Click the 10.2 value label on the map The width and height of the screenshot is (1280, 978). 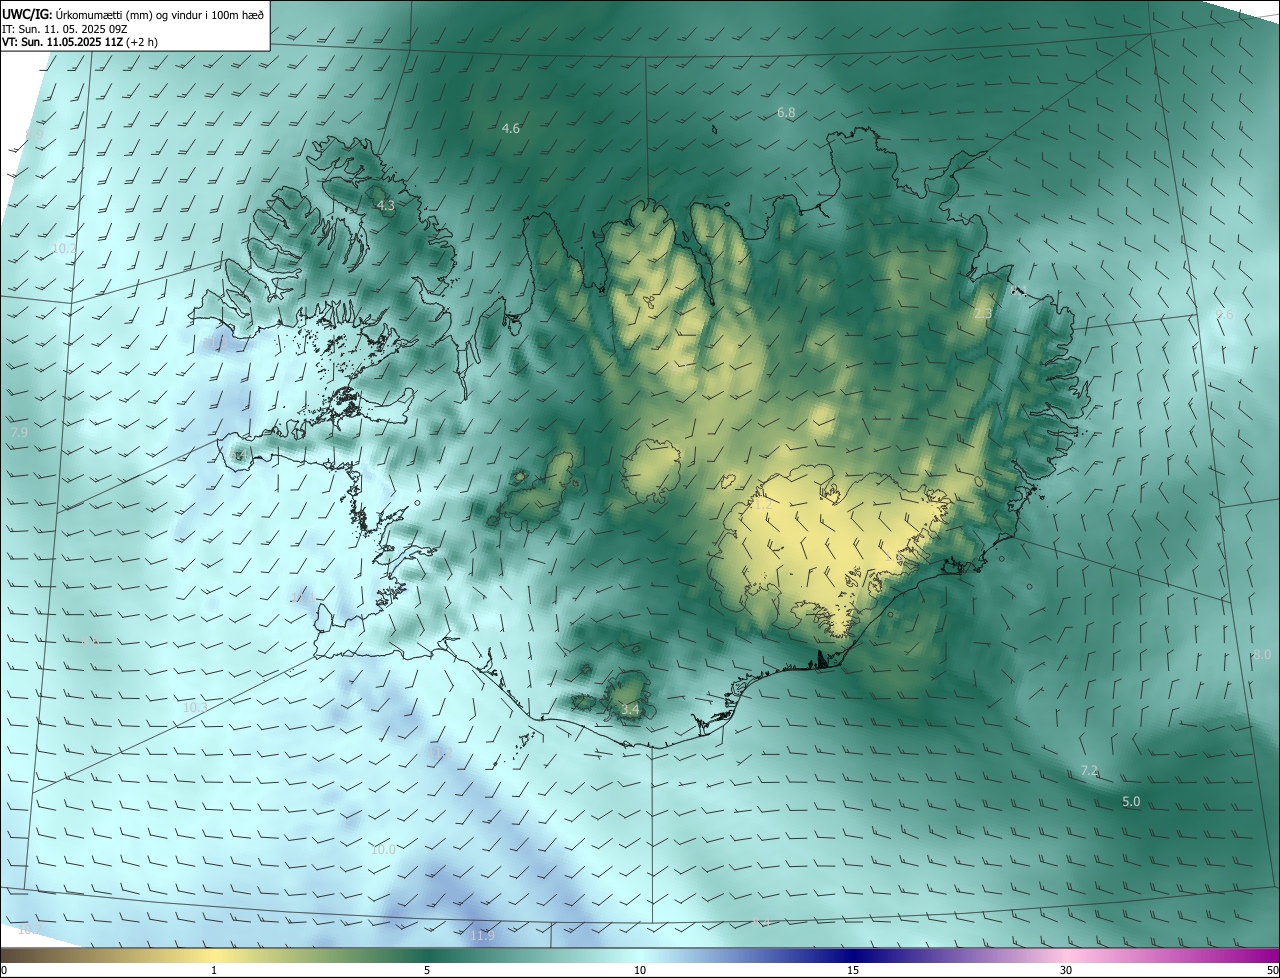[x=63, y=248]
